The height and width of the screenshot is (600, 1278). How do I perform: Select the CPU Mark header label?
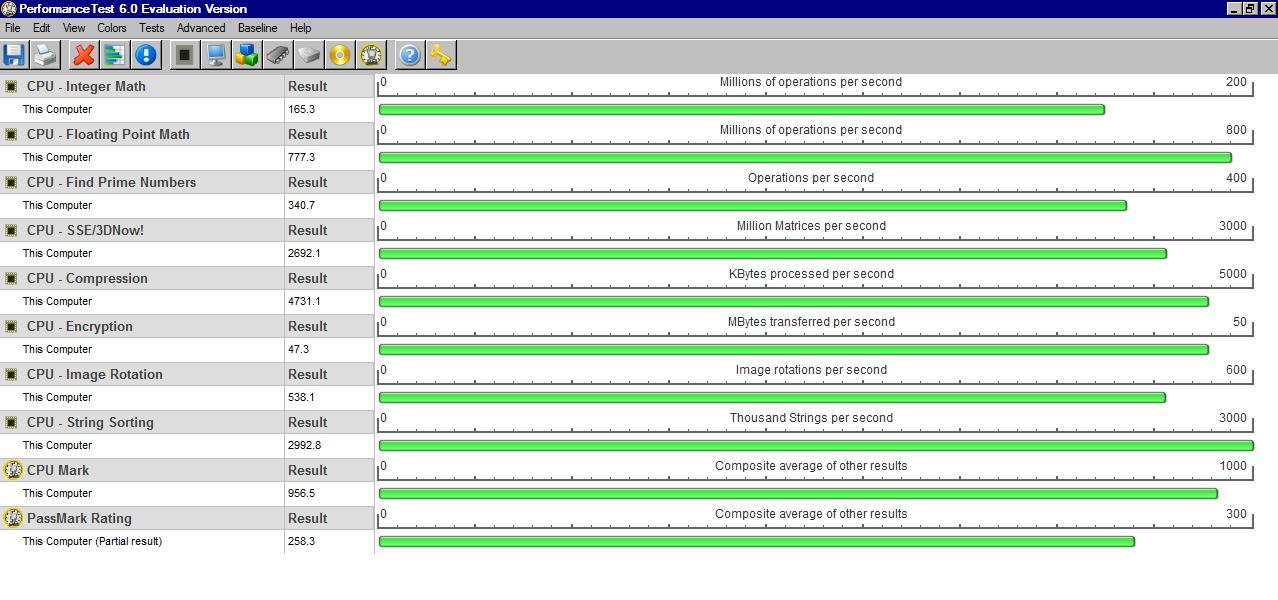tap(58, 470)
